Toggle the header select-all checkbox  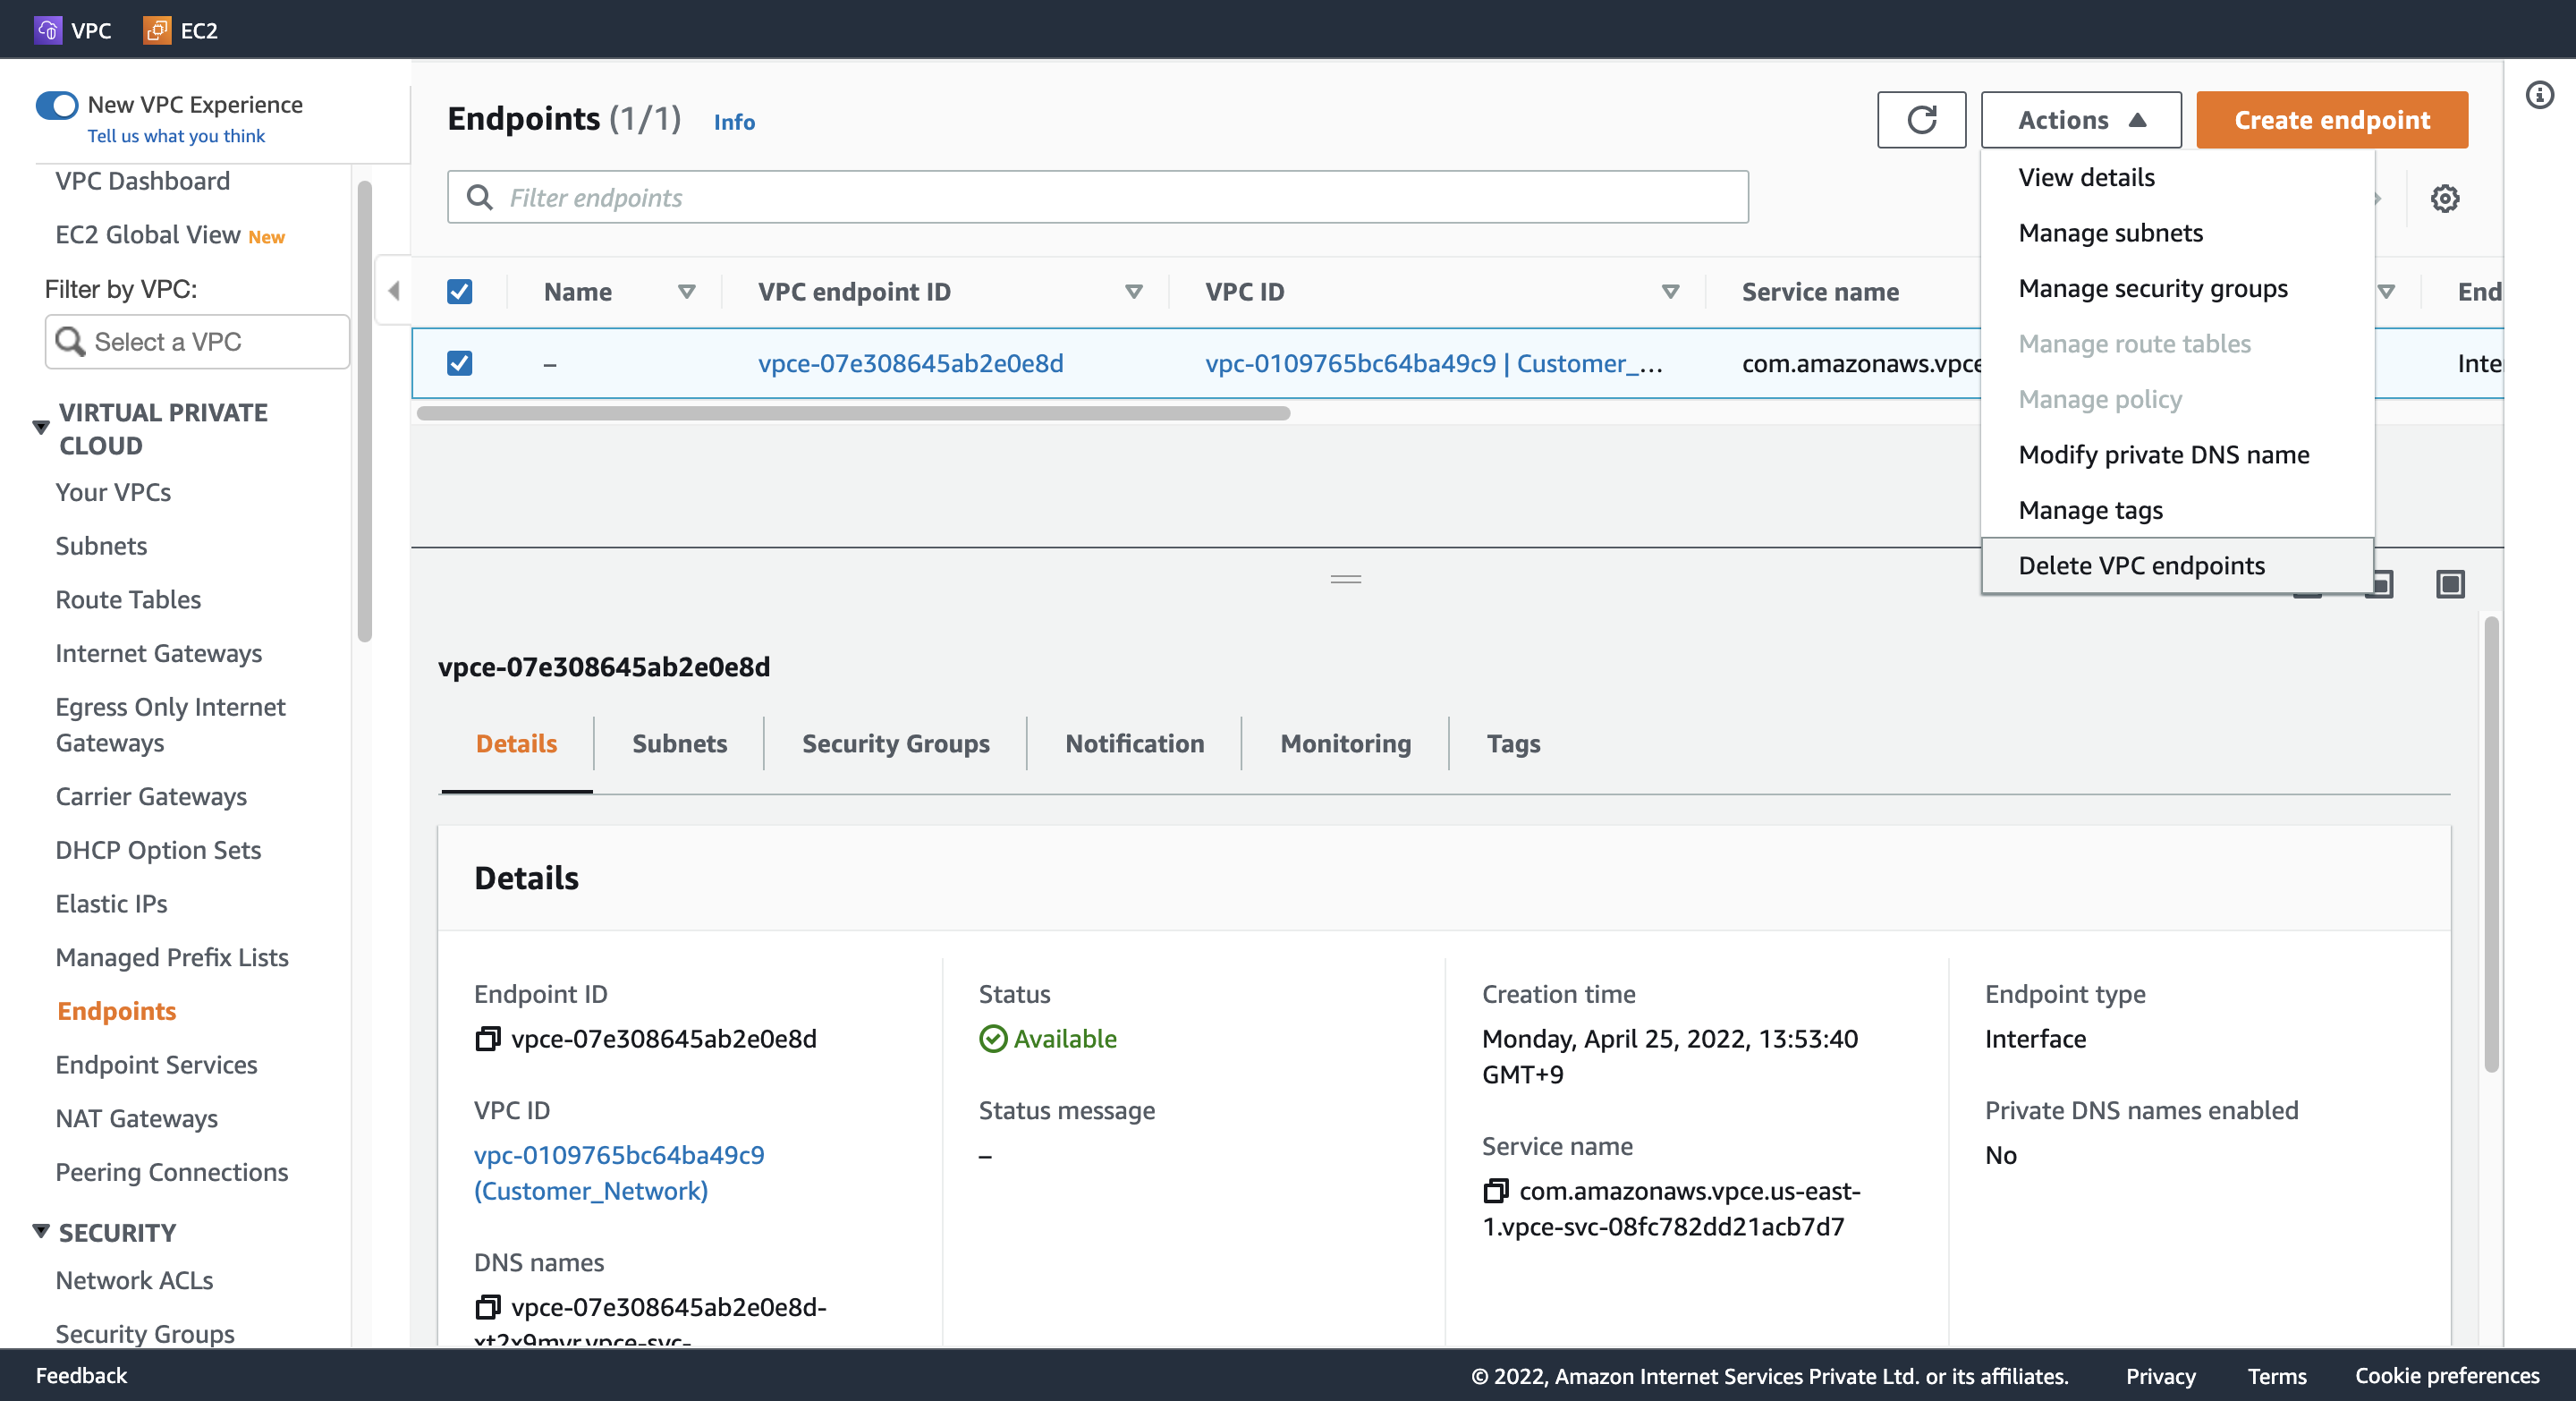pyautogui.click(x=459, y=288)
